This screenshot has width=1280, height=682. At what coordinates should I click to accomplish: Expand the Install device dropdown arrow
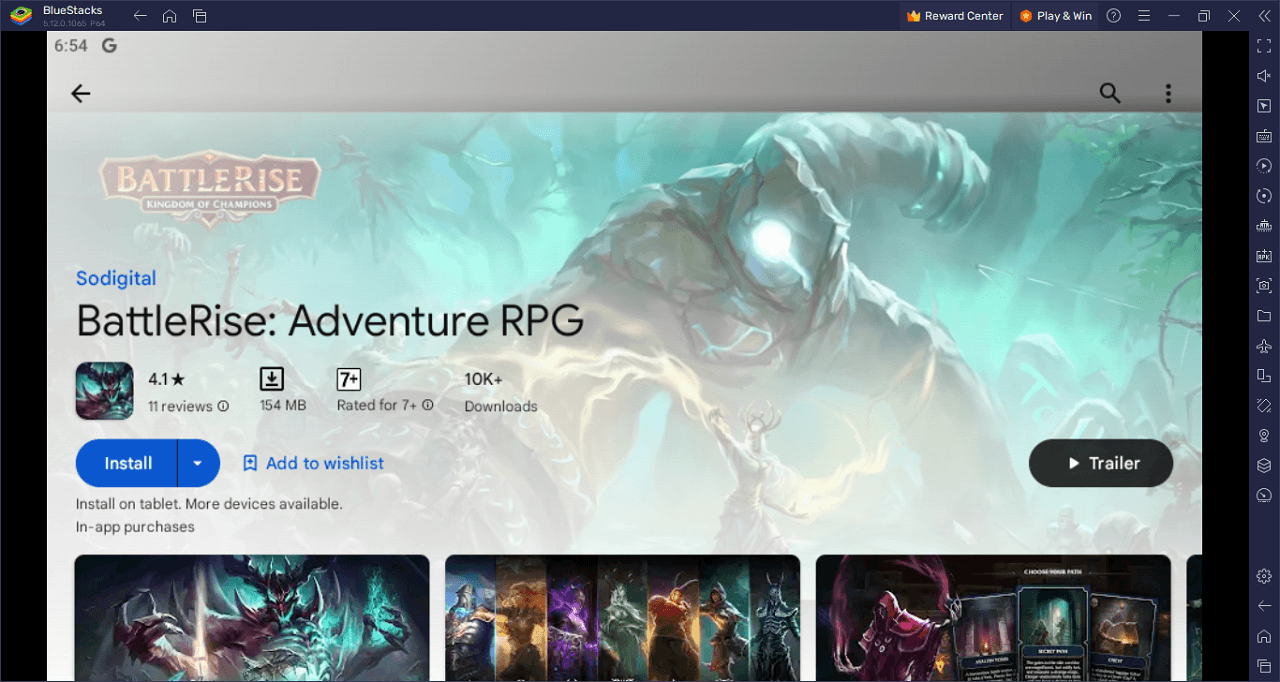point(198,463)
